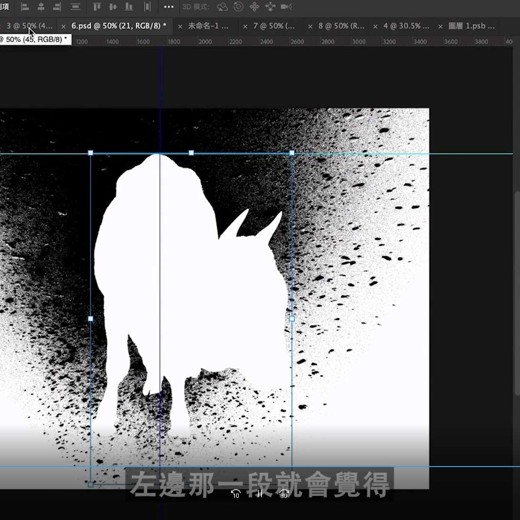
Task: Align vertical centers of layers
Action: click(113, 7)
